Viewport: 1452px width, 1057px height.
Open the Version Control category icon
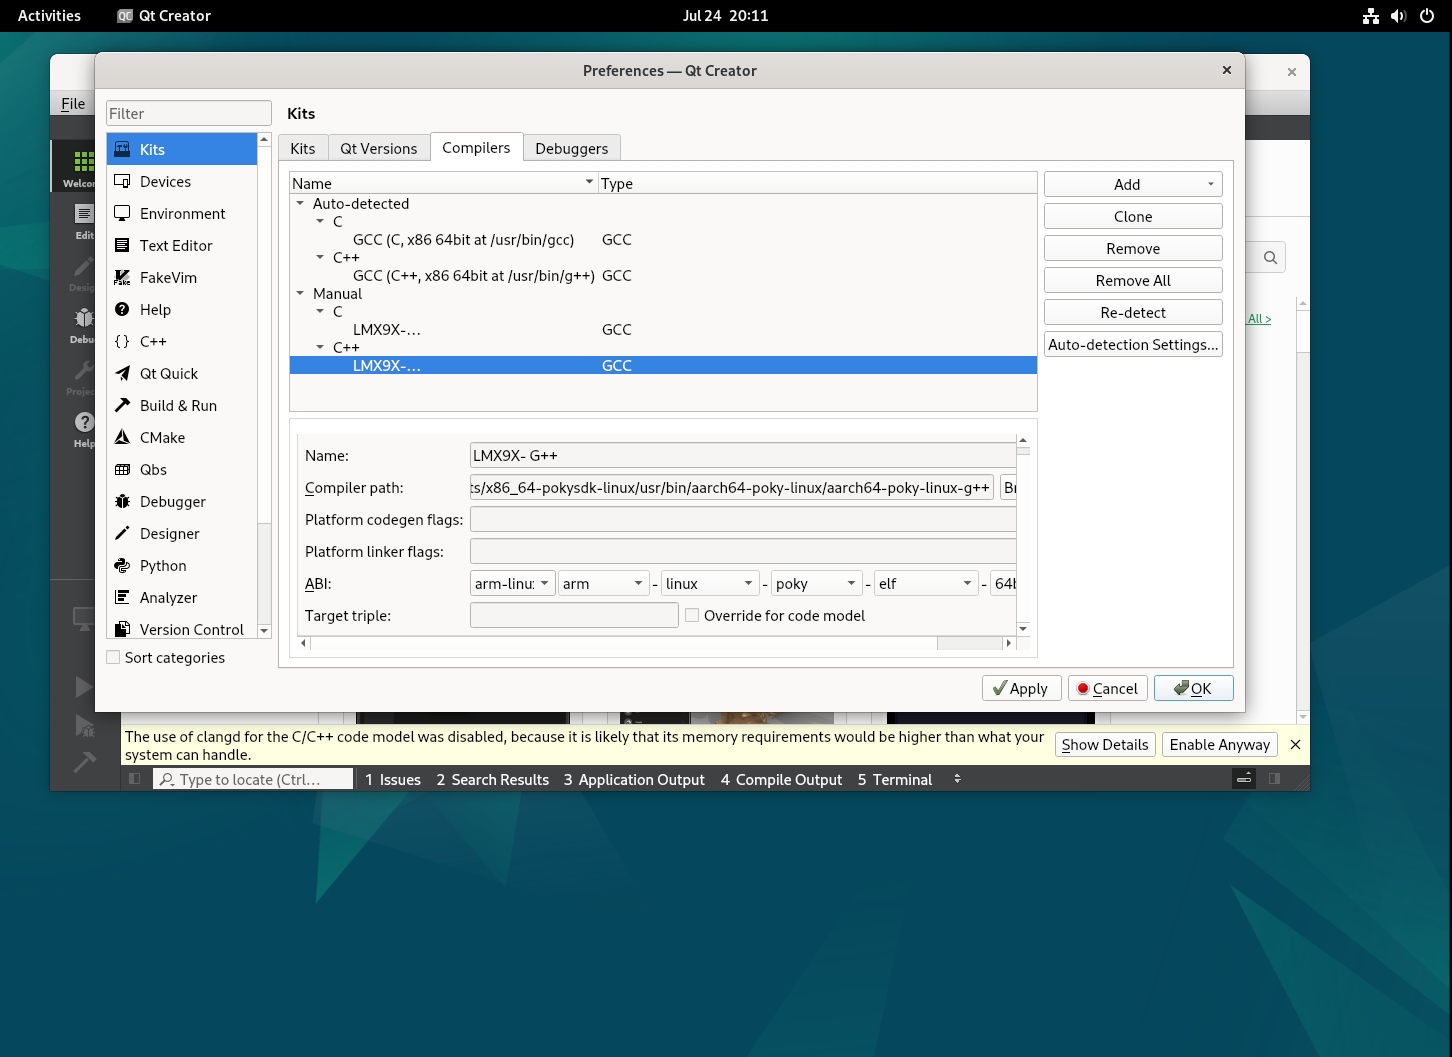point(122,629)
